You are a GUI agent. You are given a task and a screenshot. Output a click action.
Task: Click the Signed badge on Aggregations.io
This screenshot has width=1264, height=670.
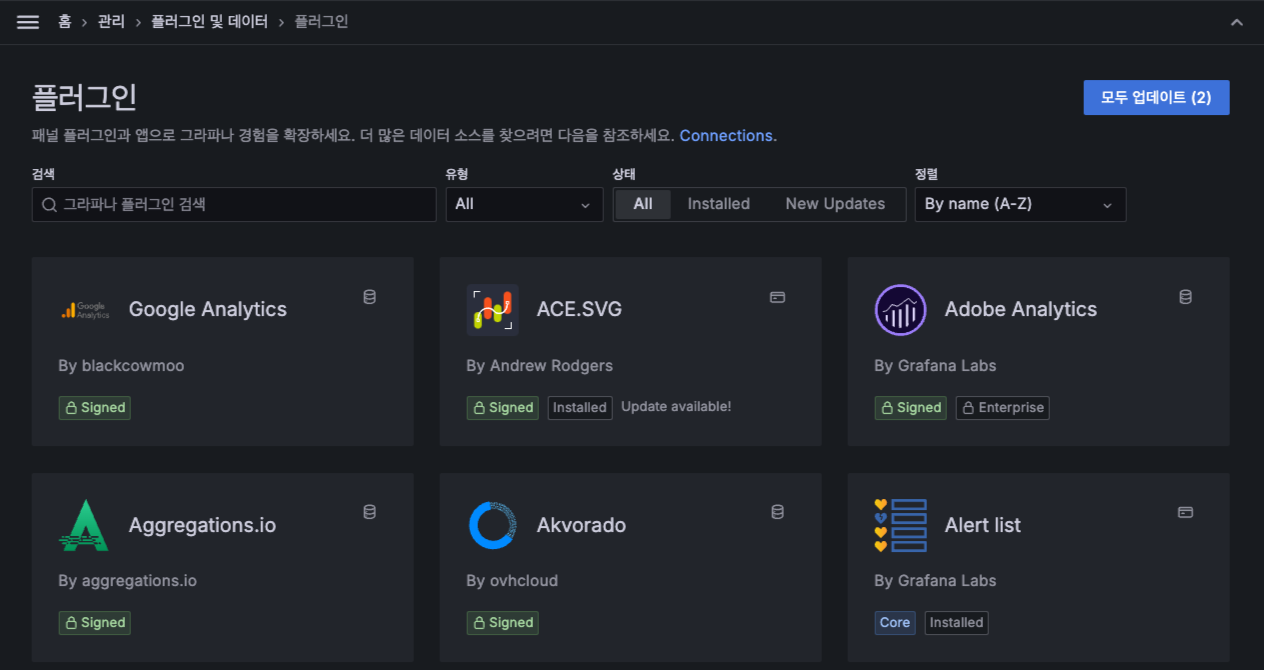pos(95,623)
